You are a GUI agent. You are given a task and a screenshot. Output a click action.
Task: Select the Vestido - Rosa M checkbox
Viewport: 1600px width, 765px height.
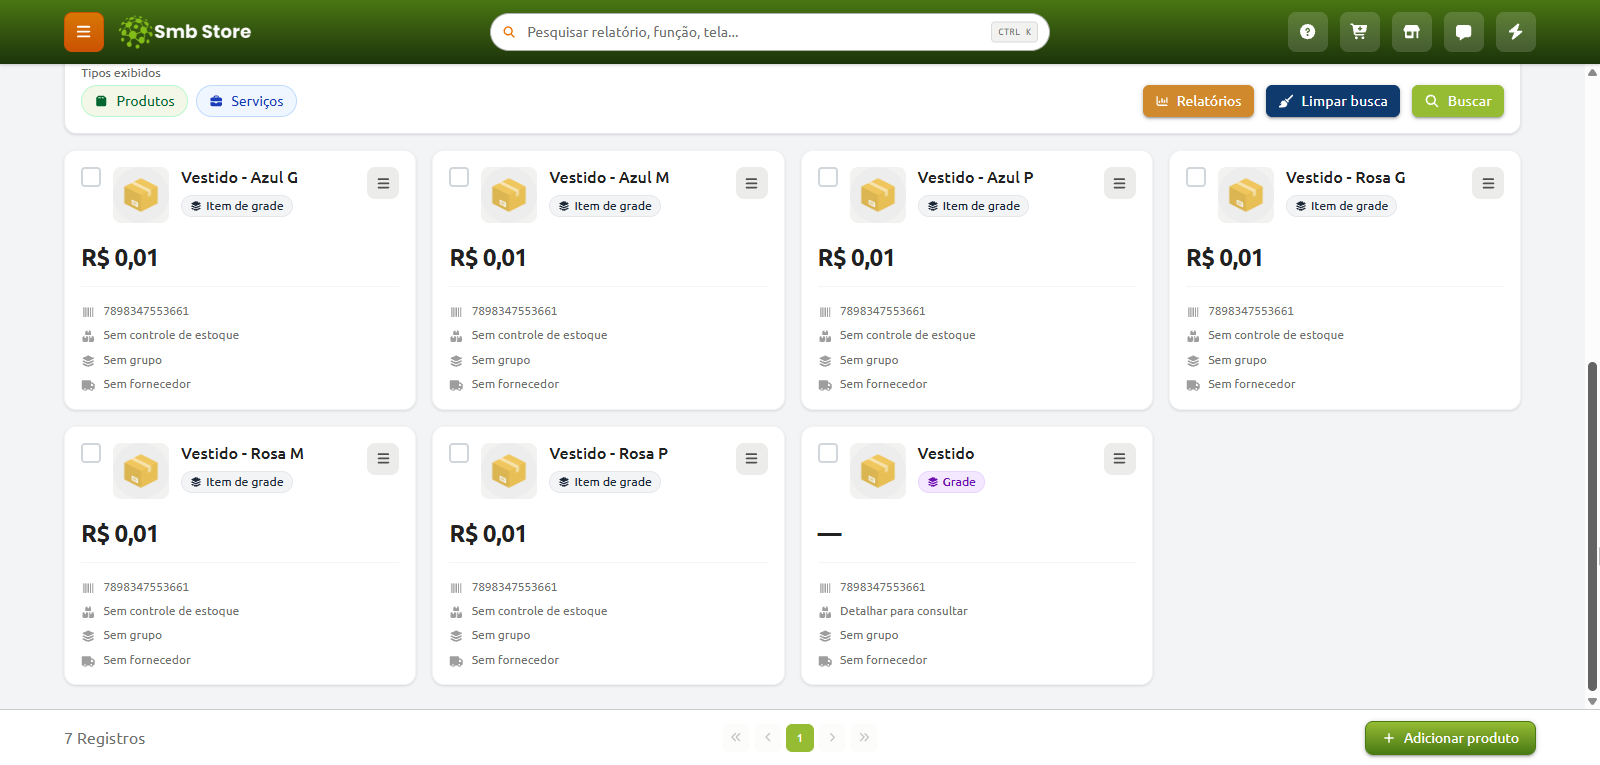[91, 453]
